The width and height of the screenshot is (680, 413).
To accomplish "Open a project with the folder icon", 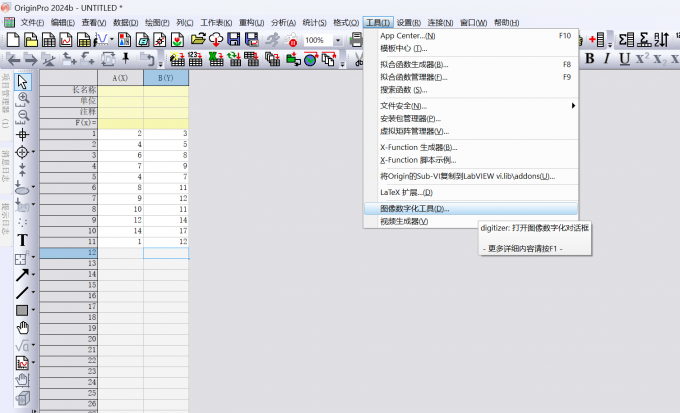I will (198, 40).
